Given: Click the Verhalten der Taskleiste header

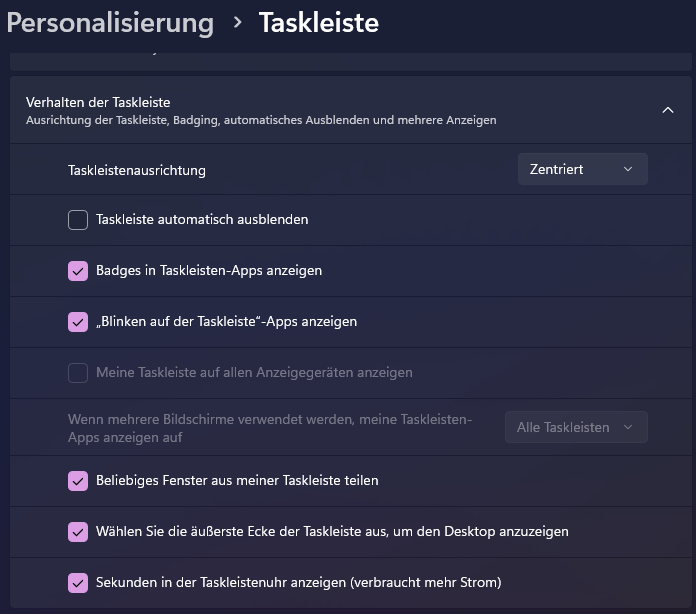Looking at the screenshot, I should (x=98, y=102).
